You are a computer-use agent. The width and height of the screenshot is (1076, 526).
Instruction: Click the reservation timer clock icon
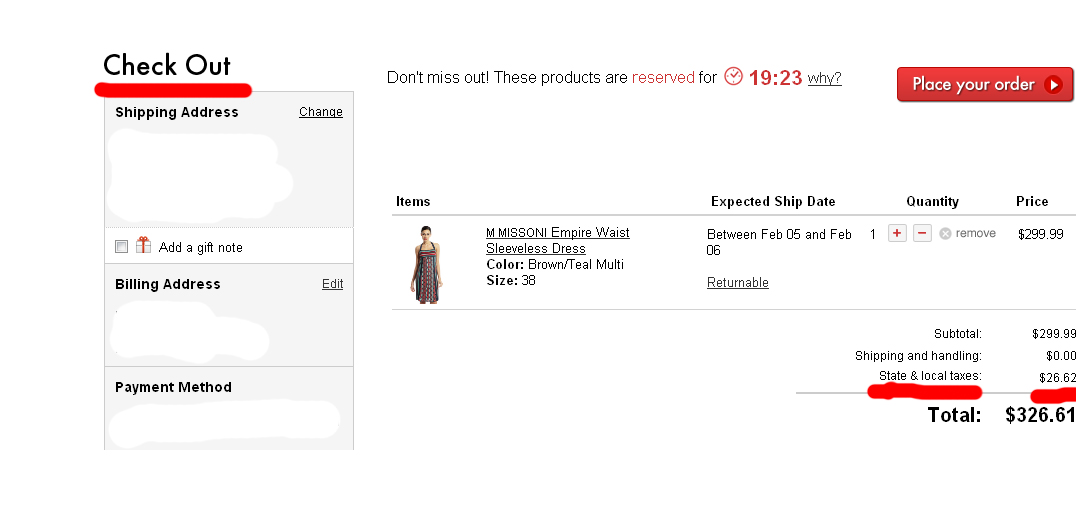tap(734, 76)
